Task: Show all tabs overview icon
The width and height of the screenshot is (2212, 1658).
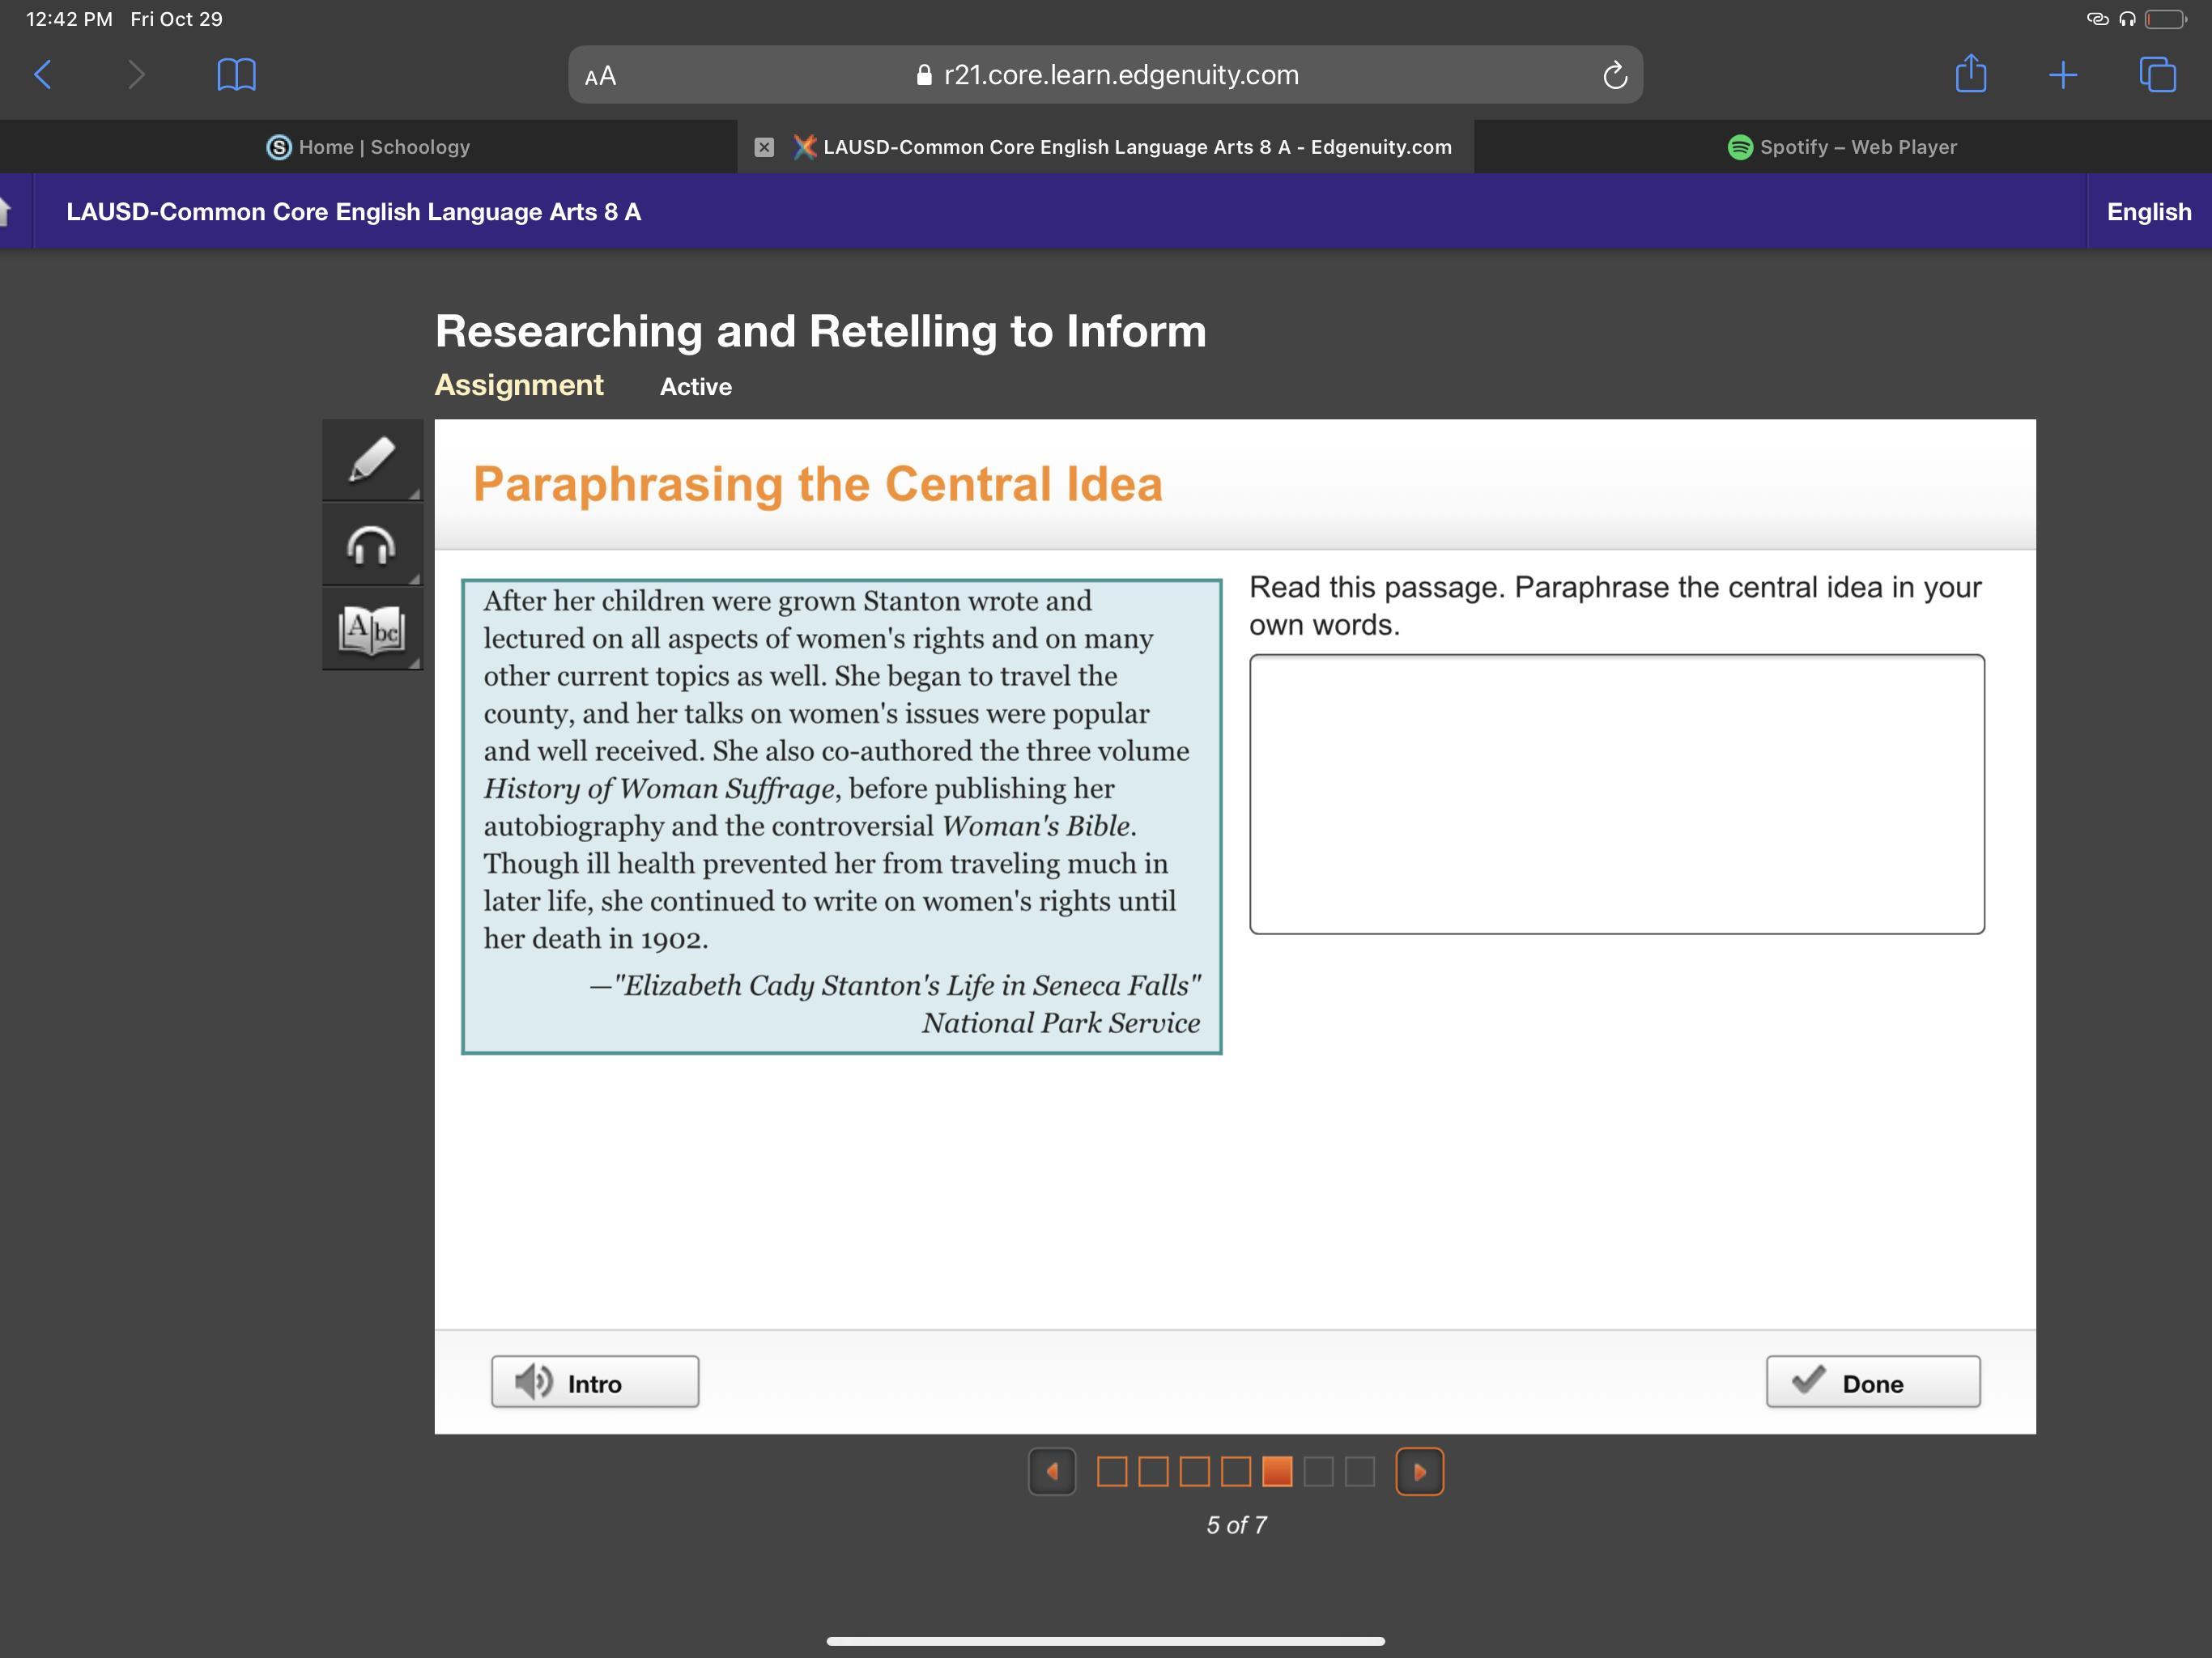Action: (2157, 75)
